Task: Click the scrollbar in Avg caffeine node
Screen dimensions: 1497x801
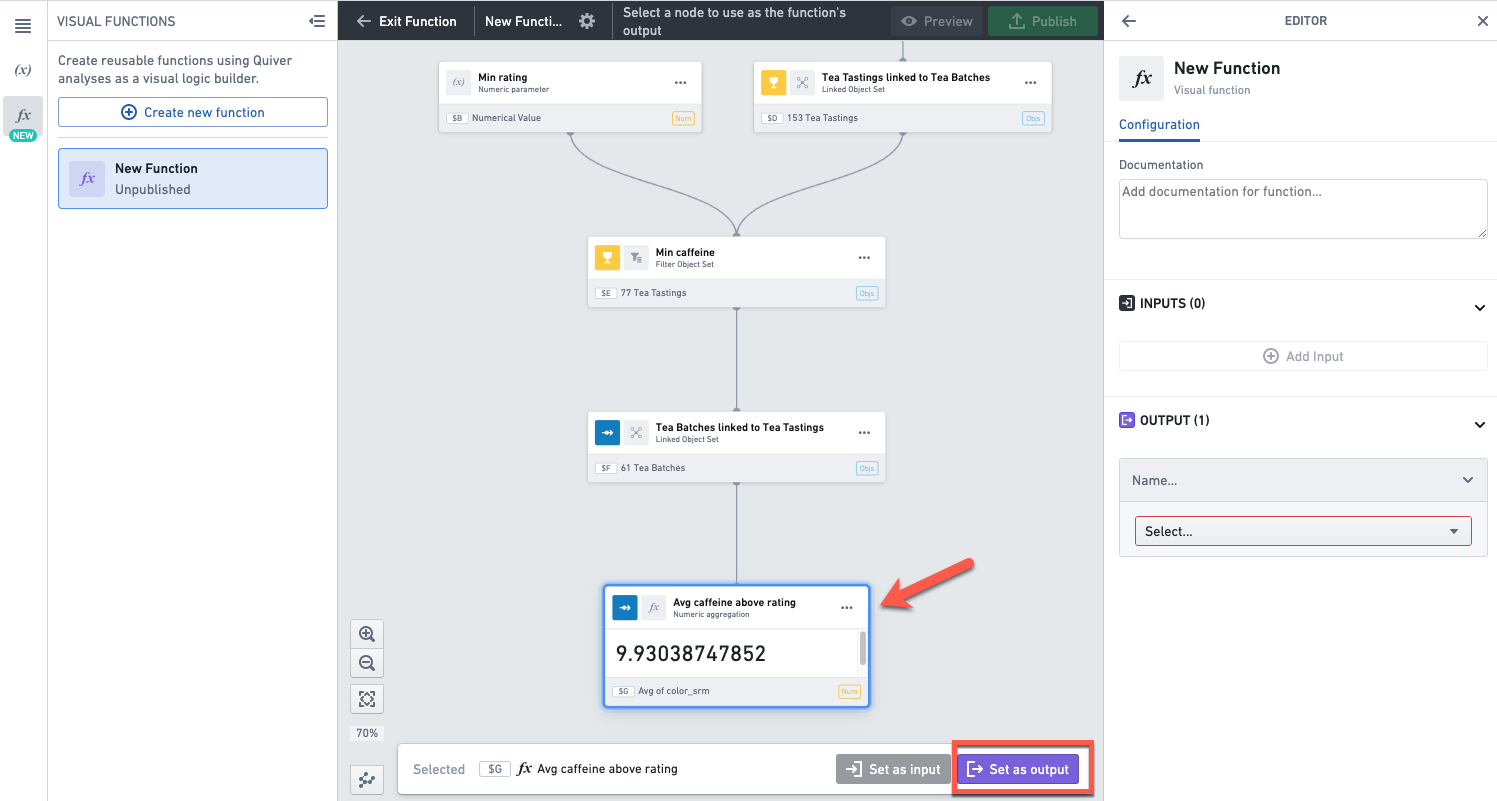Action: coord(863,648)
